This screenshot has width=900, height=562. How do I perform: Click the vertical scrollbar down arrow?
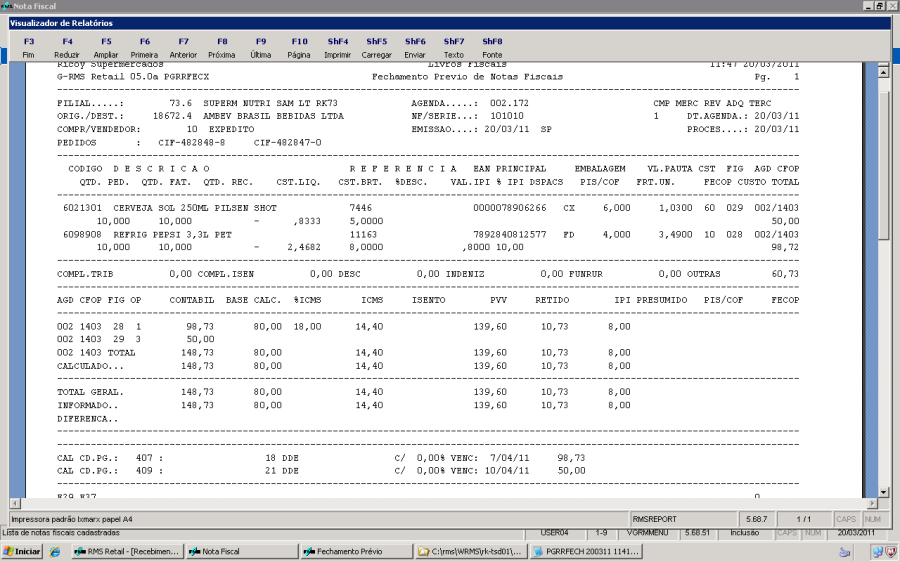coord(883,492)
